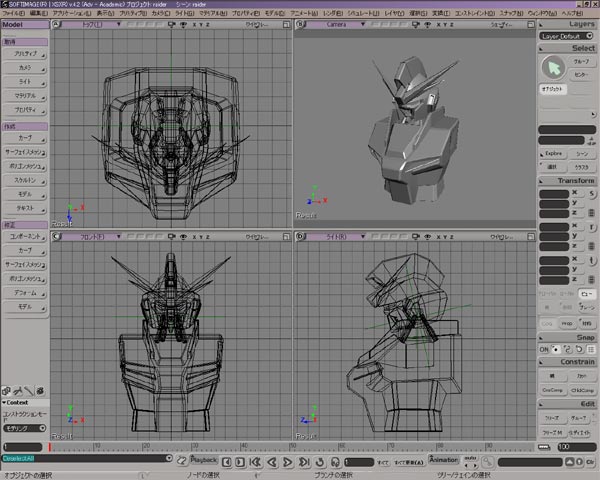Open the Playback menu

(x=204, y=460)
